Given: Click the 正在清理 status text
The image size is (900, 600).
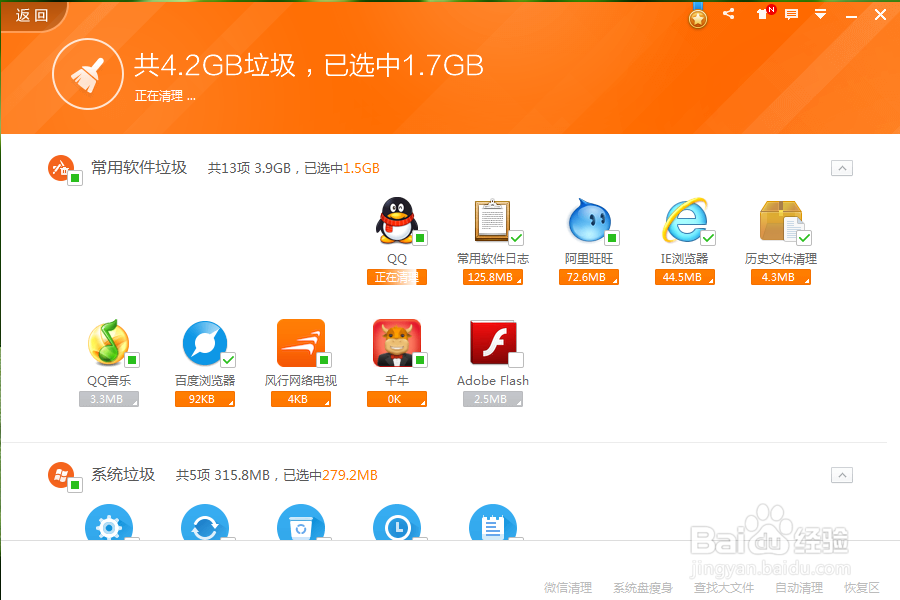Looking at the screenshot, I should 165,96.
